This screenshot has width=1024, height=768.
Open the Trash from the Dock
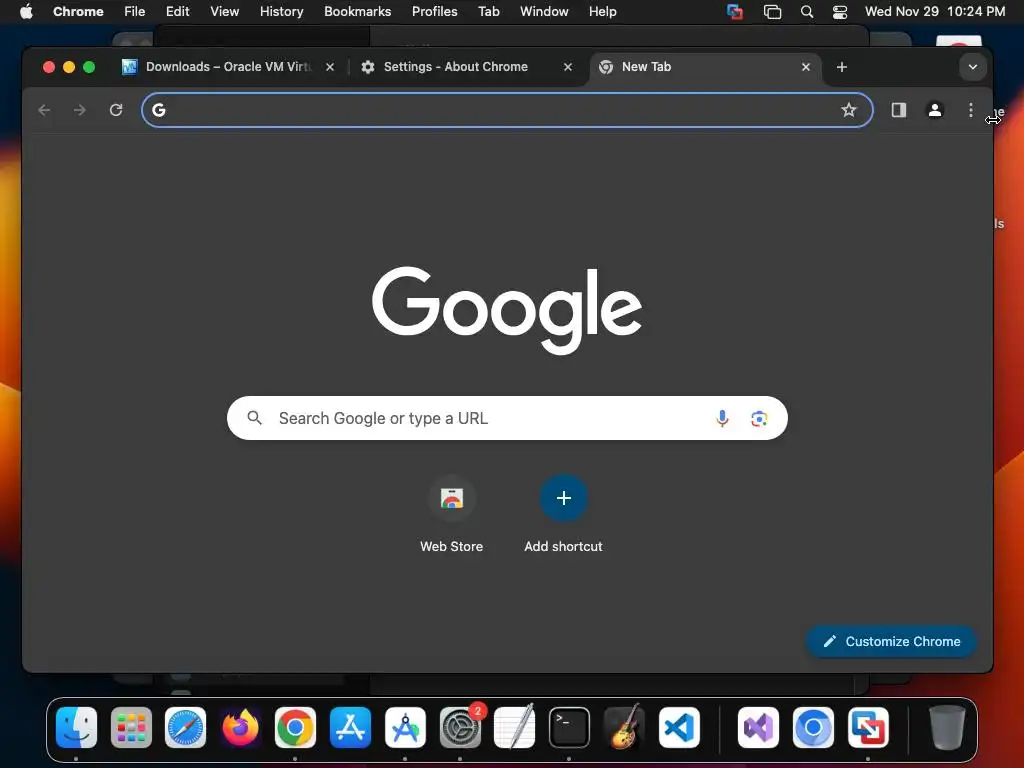tap(947, 728)
